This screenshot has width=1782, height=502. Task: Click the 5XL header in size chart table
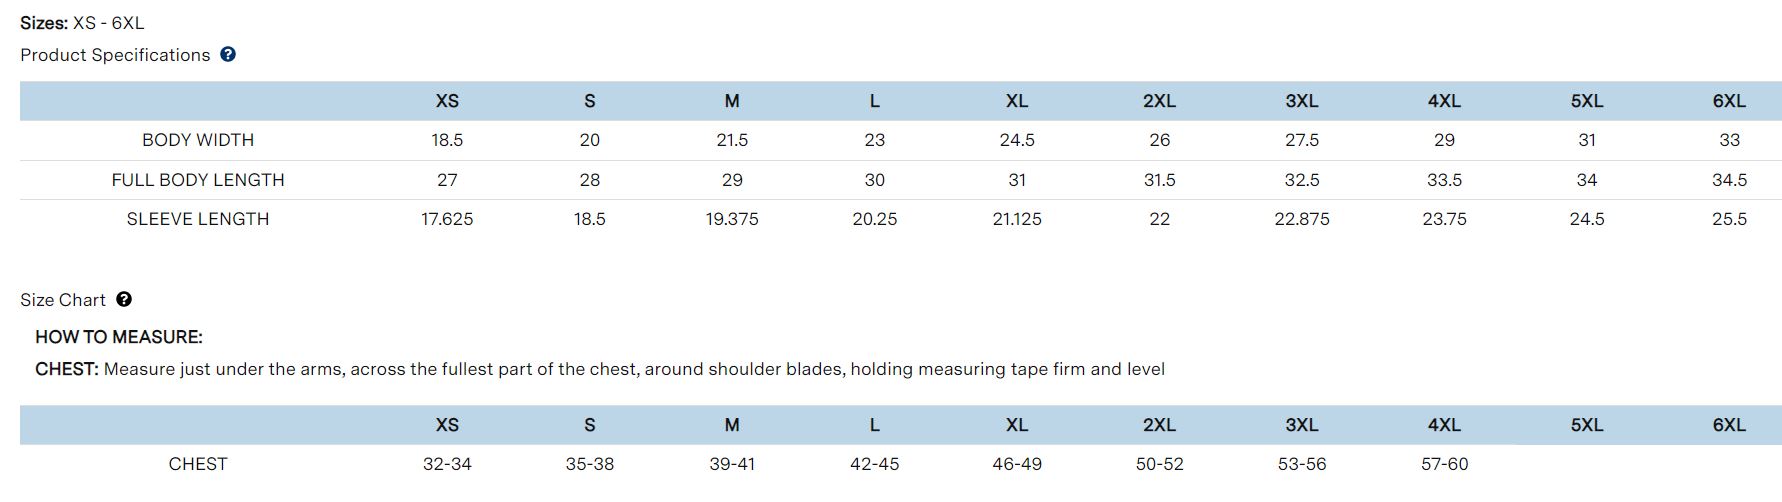[x=1587, y=425]
